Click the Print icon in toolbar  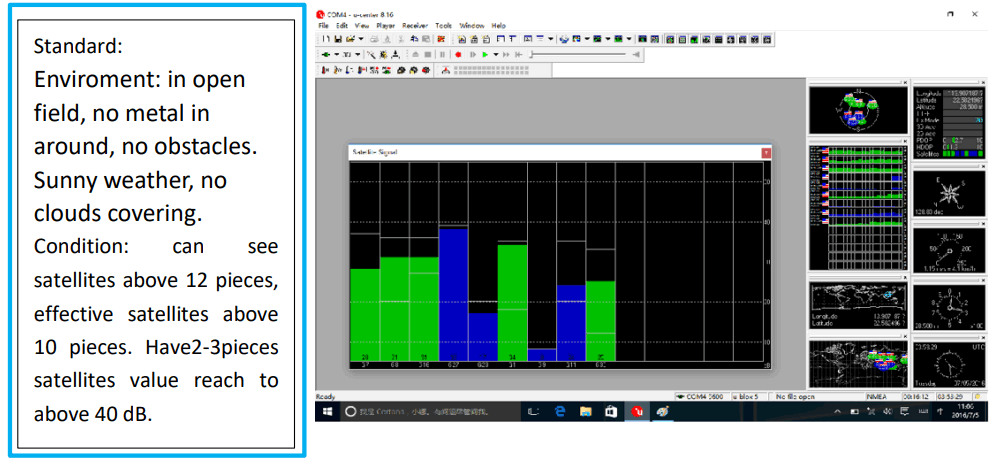coord(374,39)
